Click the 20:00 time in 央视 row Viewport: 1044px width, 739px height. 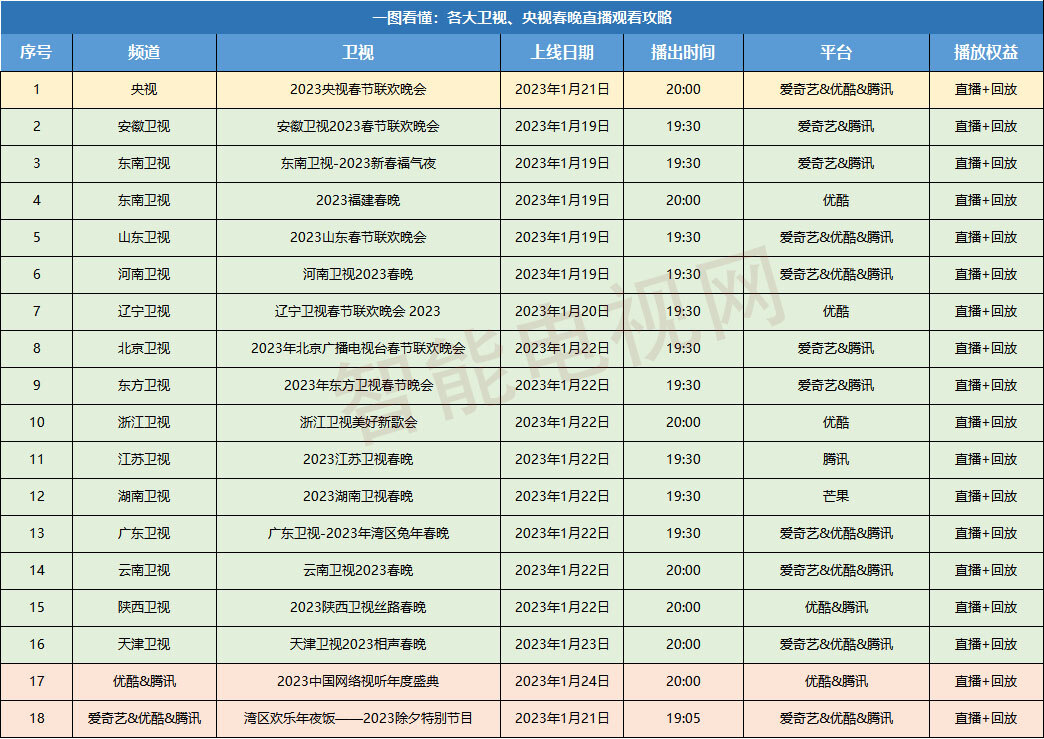coord(683,89)
